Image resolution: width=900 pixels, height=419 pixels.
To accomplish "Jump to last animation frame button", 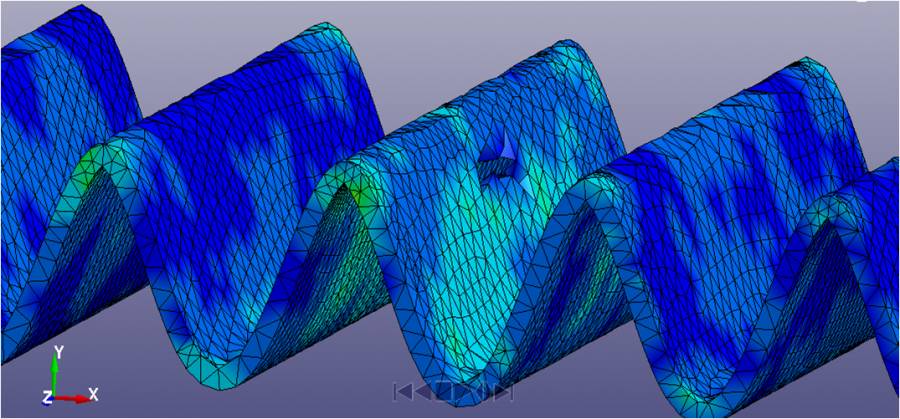I will [503, 392].
